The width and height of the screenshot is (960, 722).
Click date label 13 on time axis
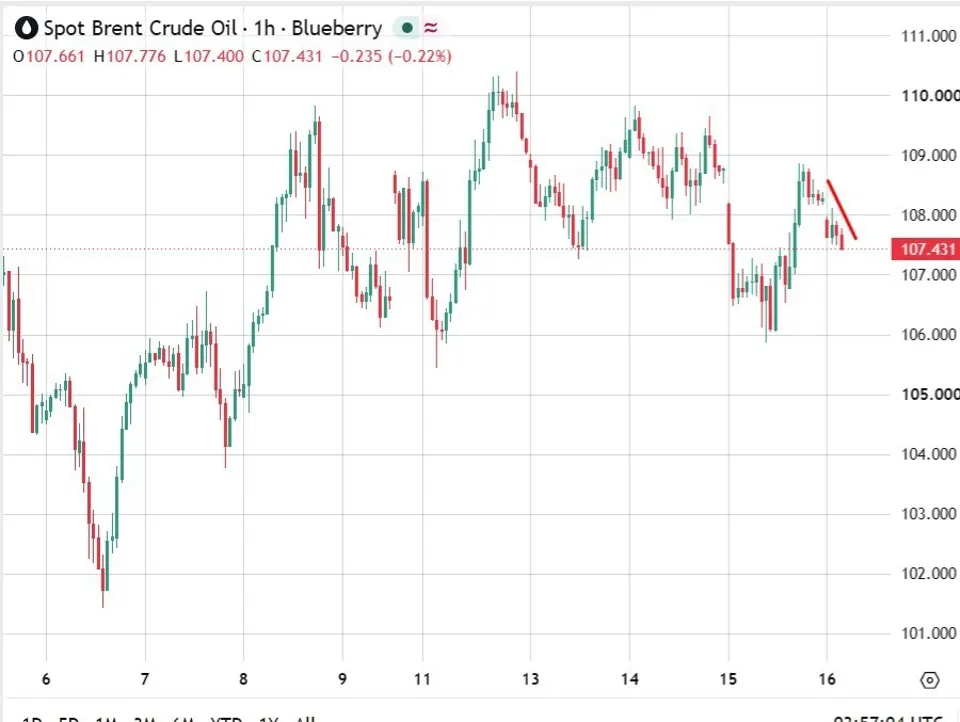(x=531, y=679)
